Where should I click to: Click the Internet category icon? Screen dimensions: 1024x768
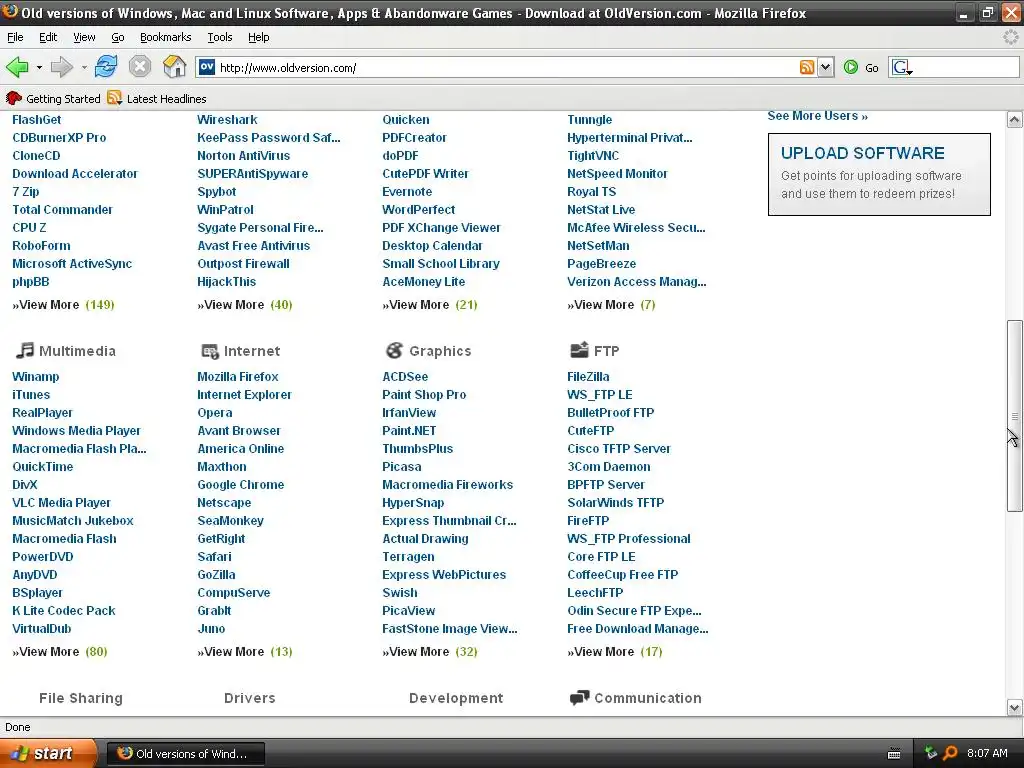[210, 351]
